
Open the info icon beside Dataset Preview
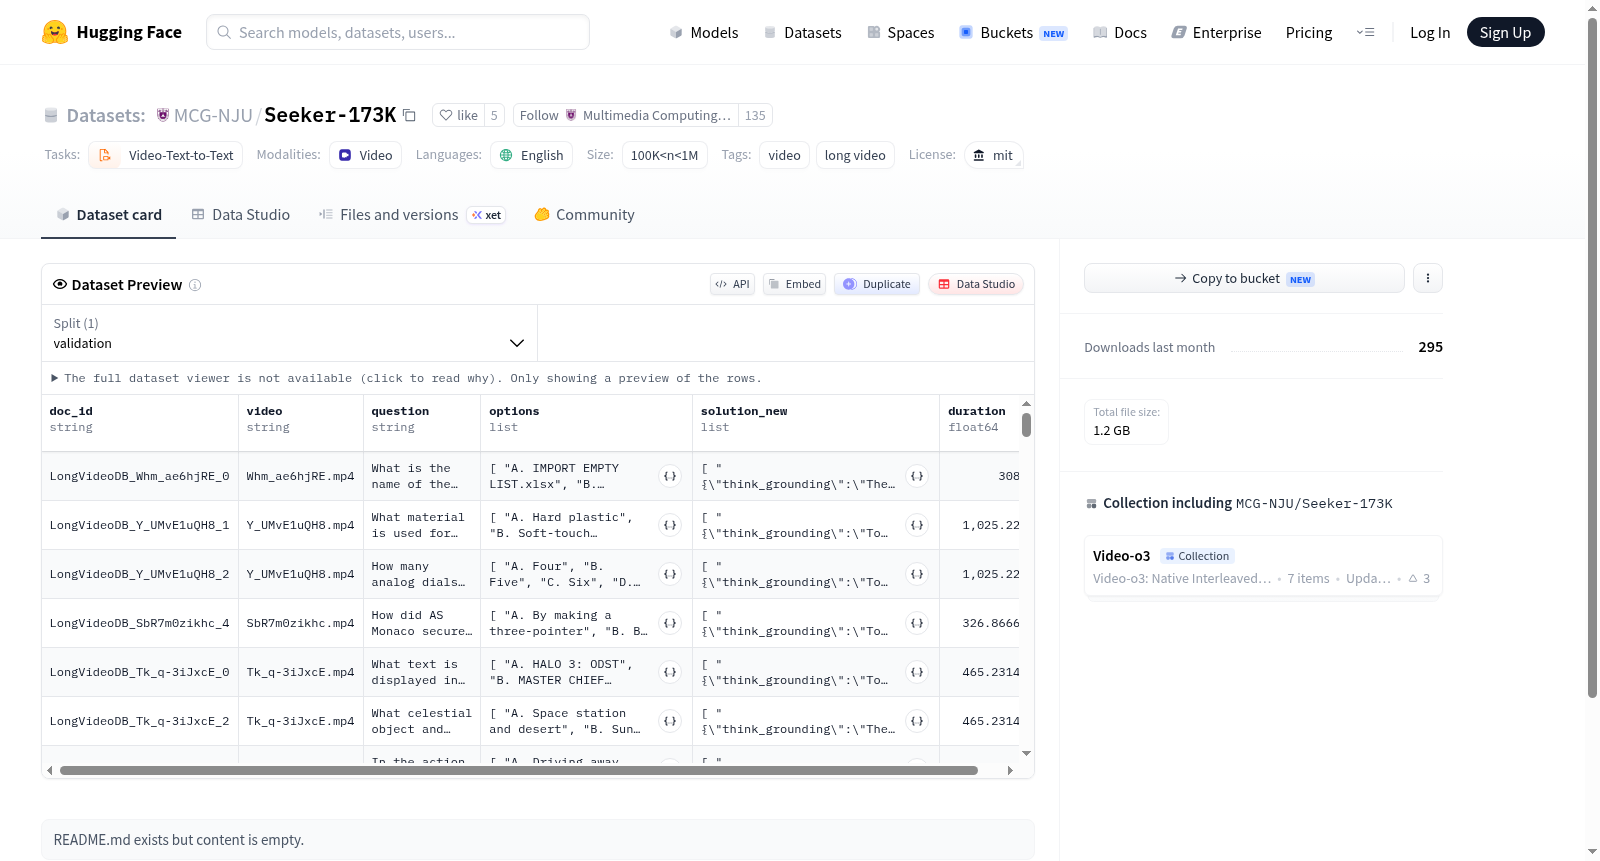pyautogui.click(x=195, y=285)
